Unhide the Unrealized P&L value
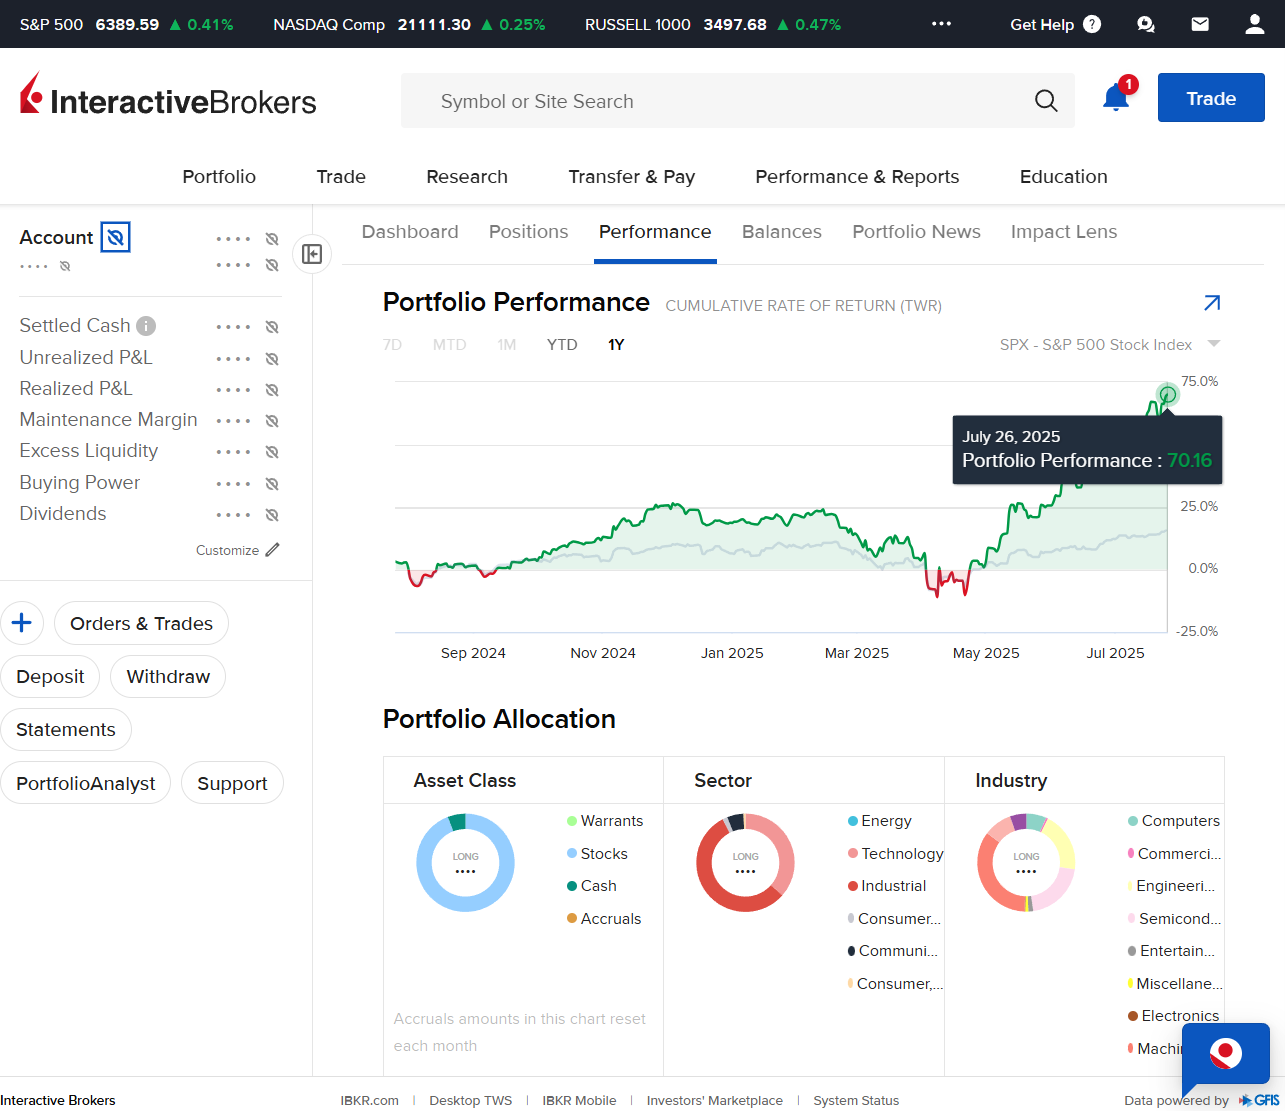 (x=272, y=359)
